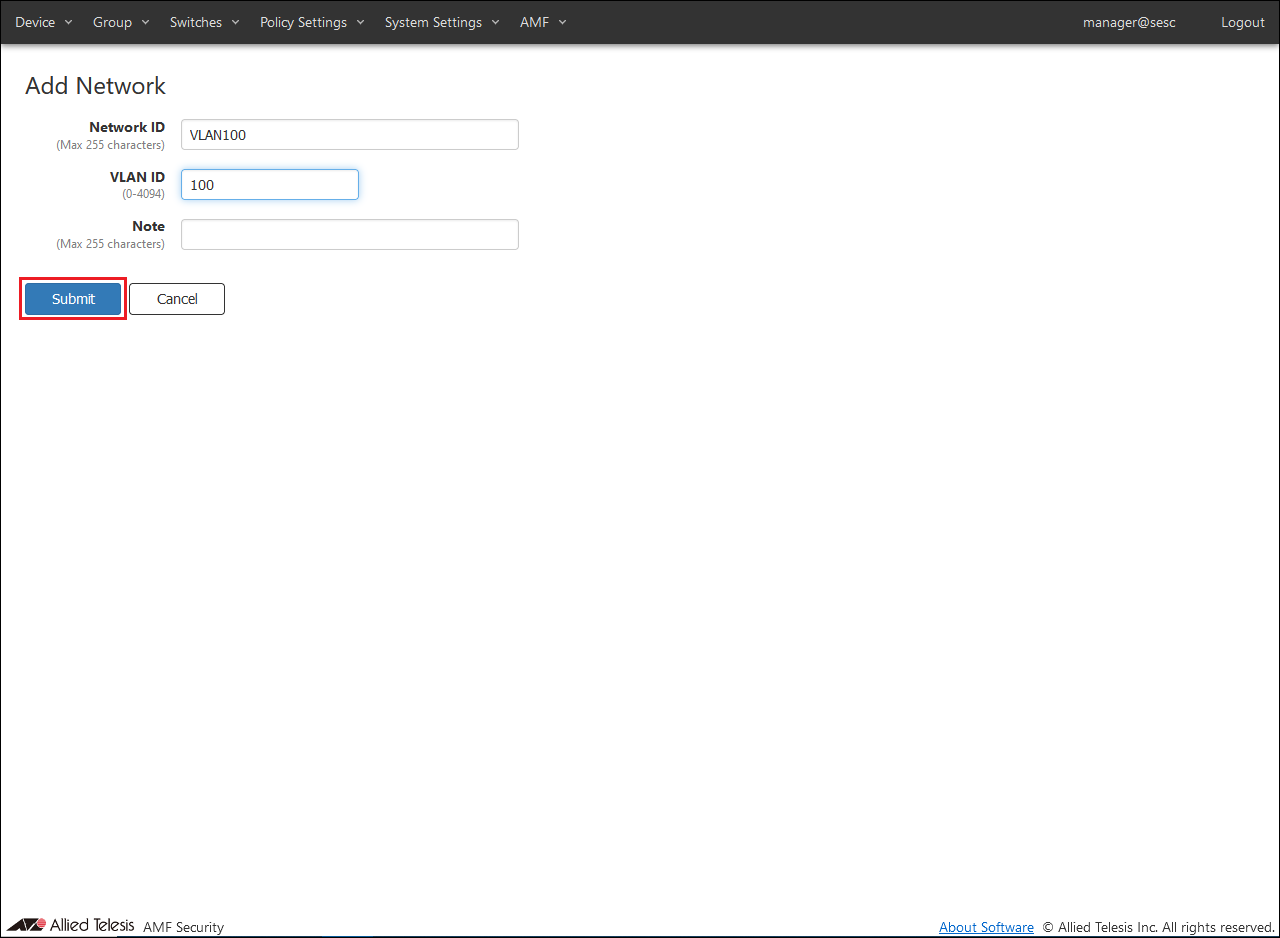Expand the System Settings dropdown arrow
Viewport: 1280px width, 938px height.
pyautogui.click(x=495, y=22)
